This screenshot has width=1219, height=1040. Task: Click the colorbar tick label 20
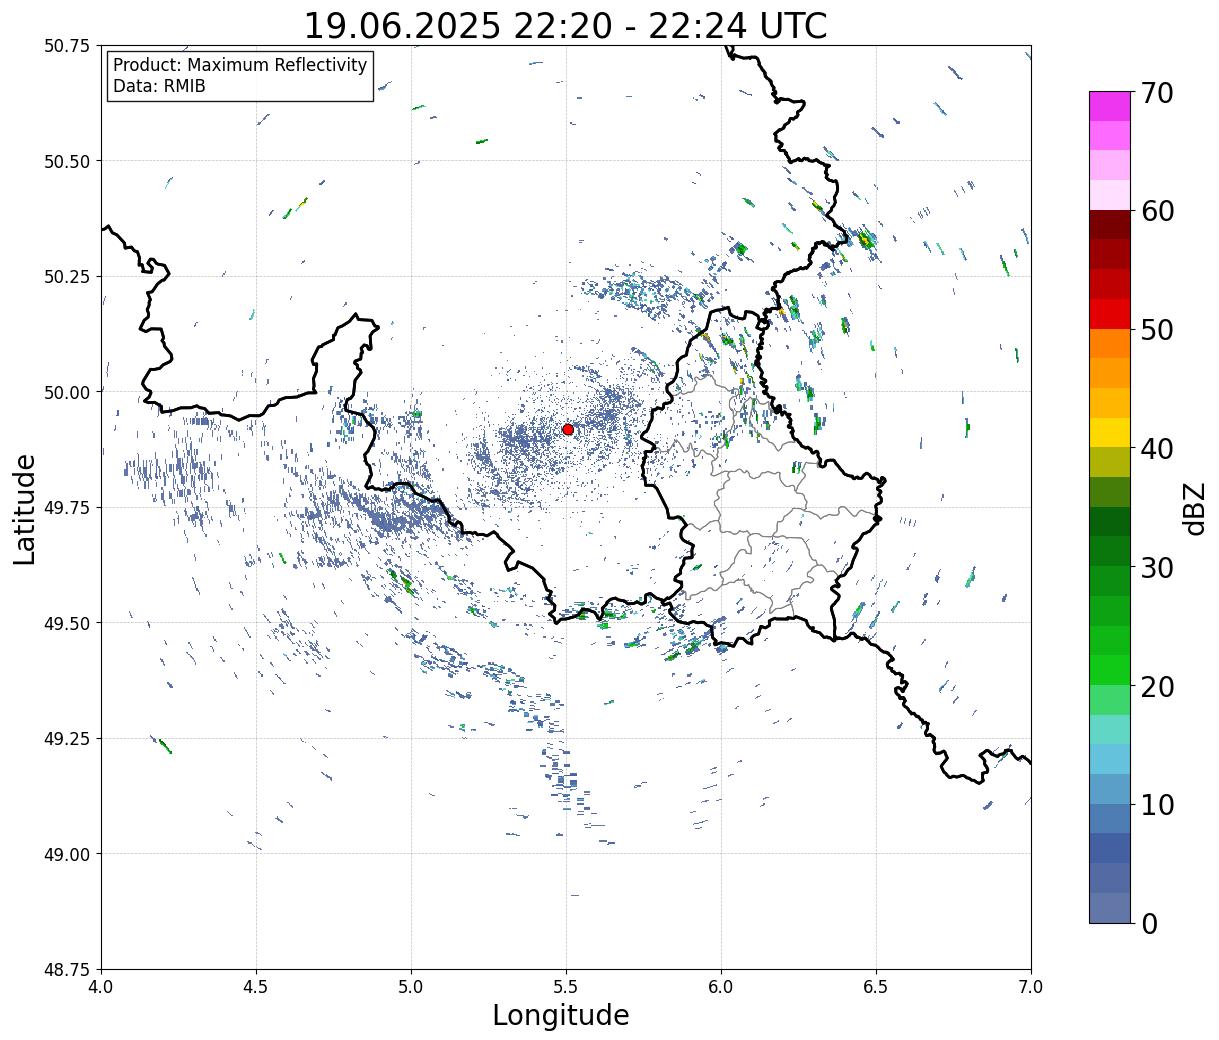tap(1156, 687)
